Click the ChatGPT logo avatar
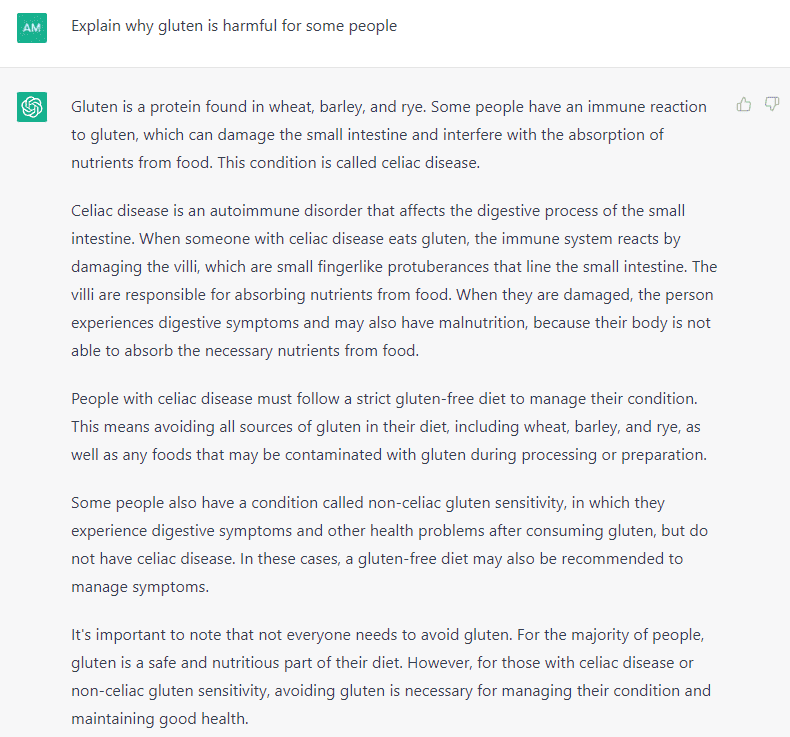Screen dimensions: 790x737 (32, 106)
